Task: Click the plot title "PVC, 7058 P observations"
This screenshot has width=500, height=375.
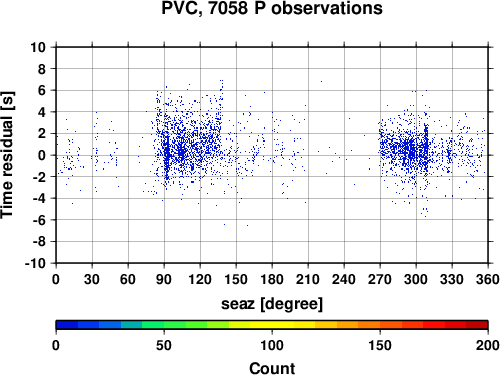Action: [272, 8]
